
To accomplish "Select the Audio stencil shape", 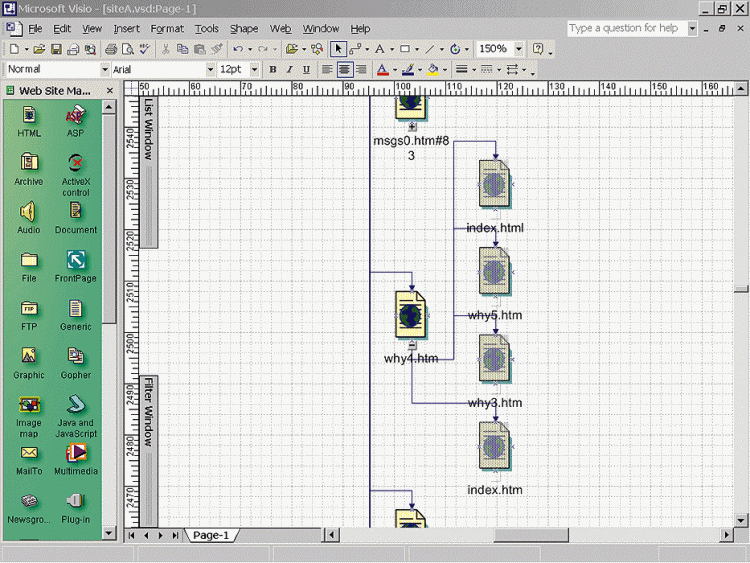I will [29, 218].
